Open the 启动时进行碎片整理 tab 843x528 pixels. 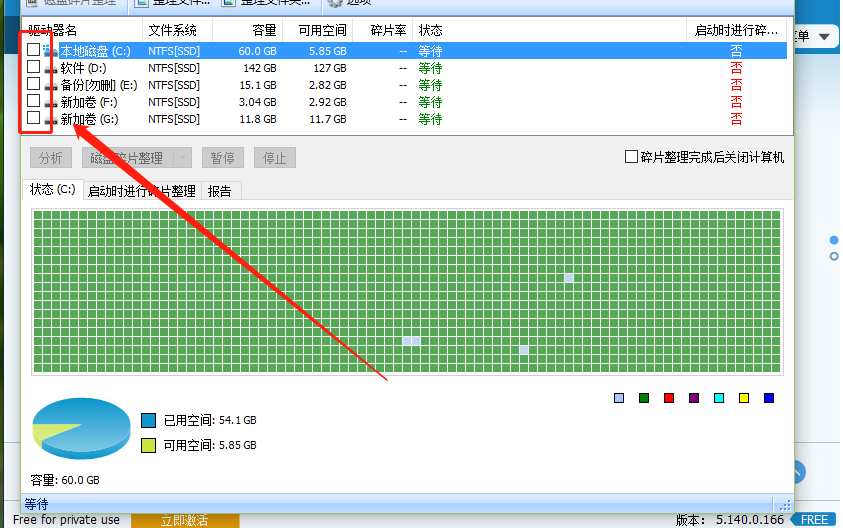tap(142, 191)
